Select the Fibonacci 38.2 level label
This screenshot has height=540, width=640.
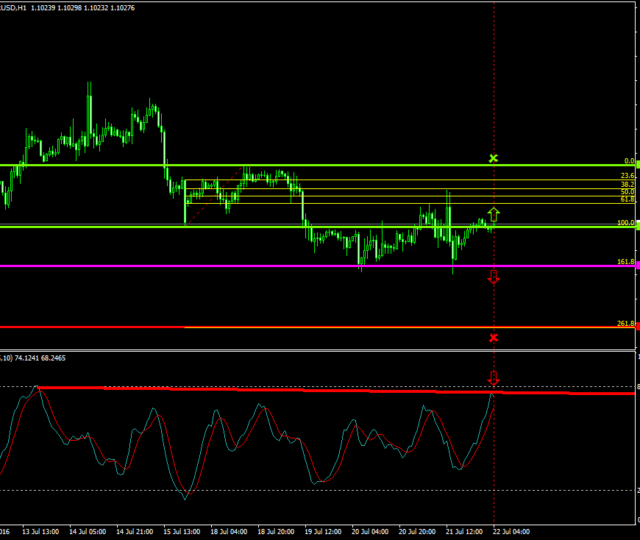pos(627,185)
